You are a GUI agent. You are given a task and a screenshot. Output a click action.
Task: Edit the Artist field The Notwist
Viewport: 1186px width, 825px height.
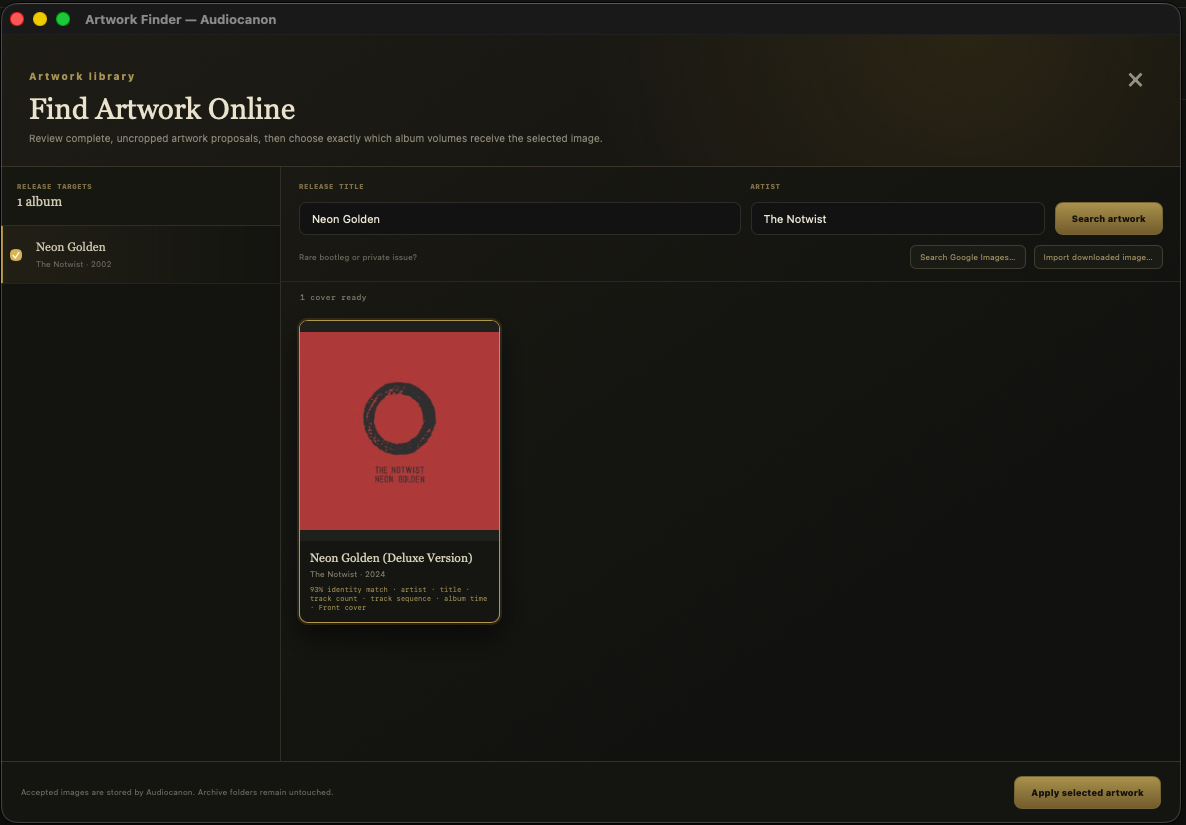(897, 219)
